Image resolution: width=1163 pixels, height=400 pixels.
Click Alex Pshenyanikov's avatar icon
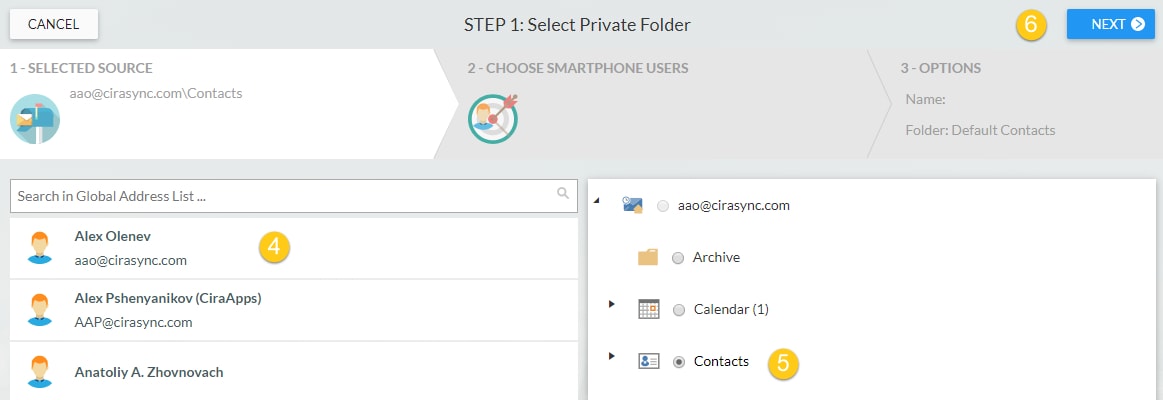(x=40, y=309)
